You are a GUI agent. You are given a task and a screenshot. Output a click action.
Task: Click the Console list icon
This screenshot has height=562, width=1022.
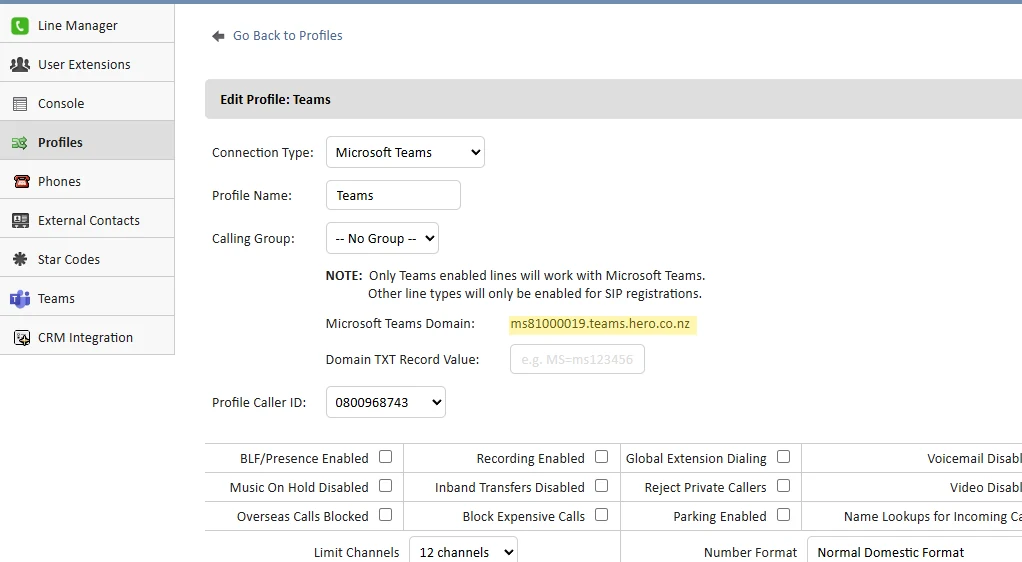click(20, 104)
